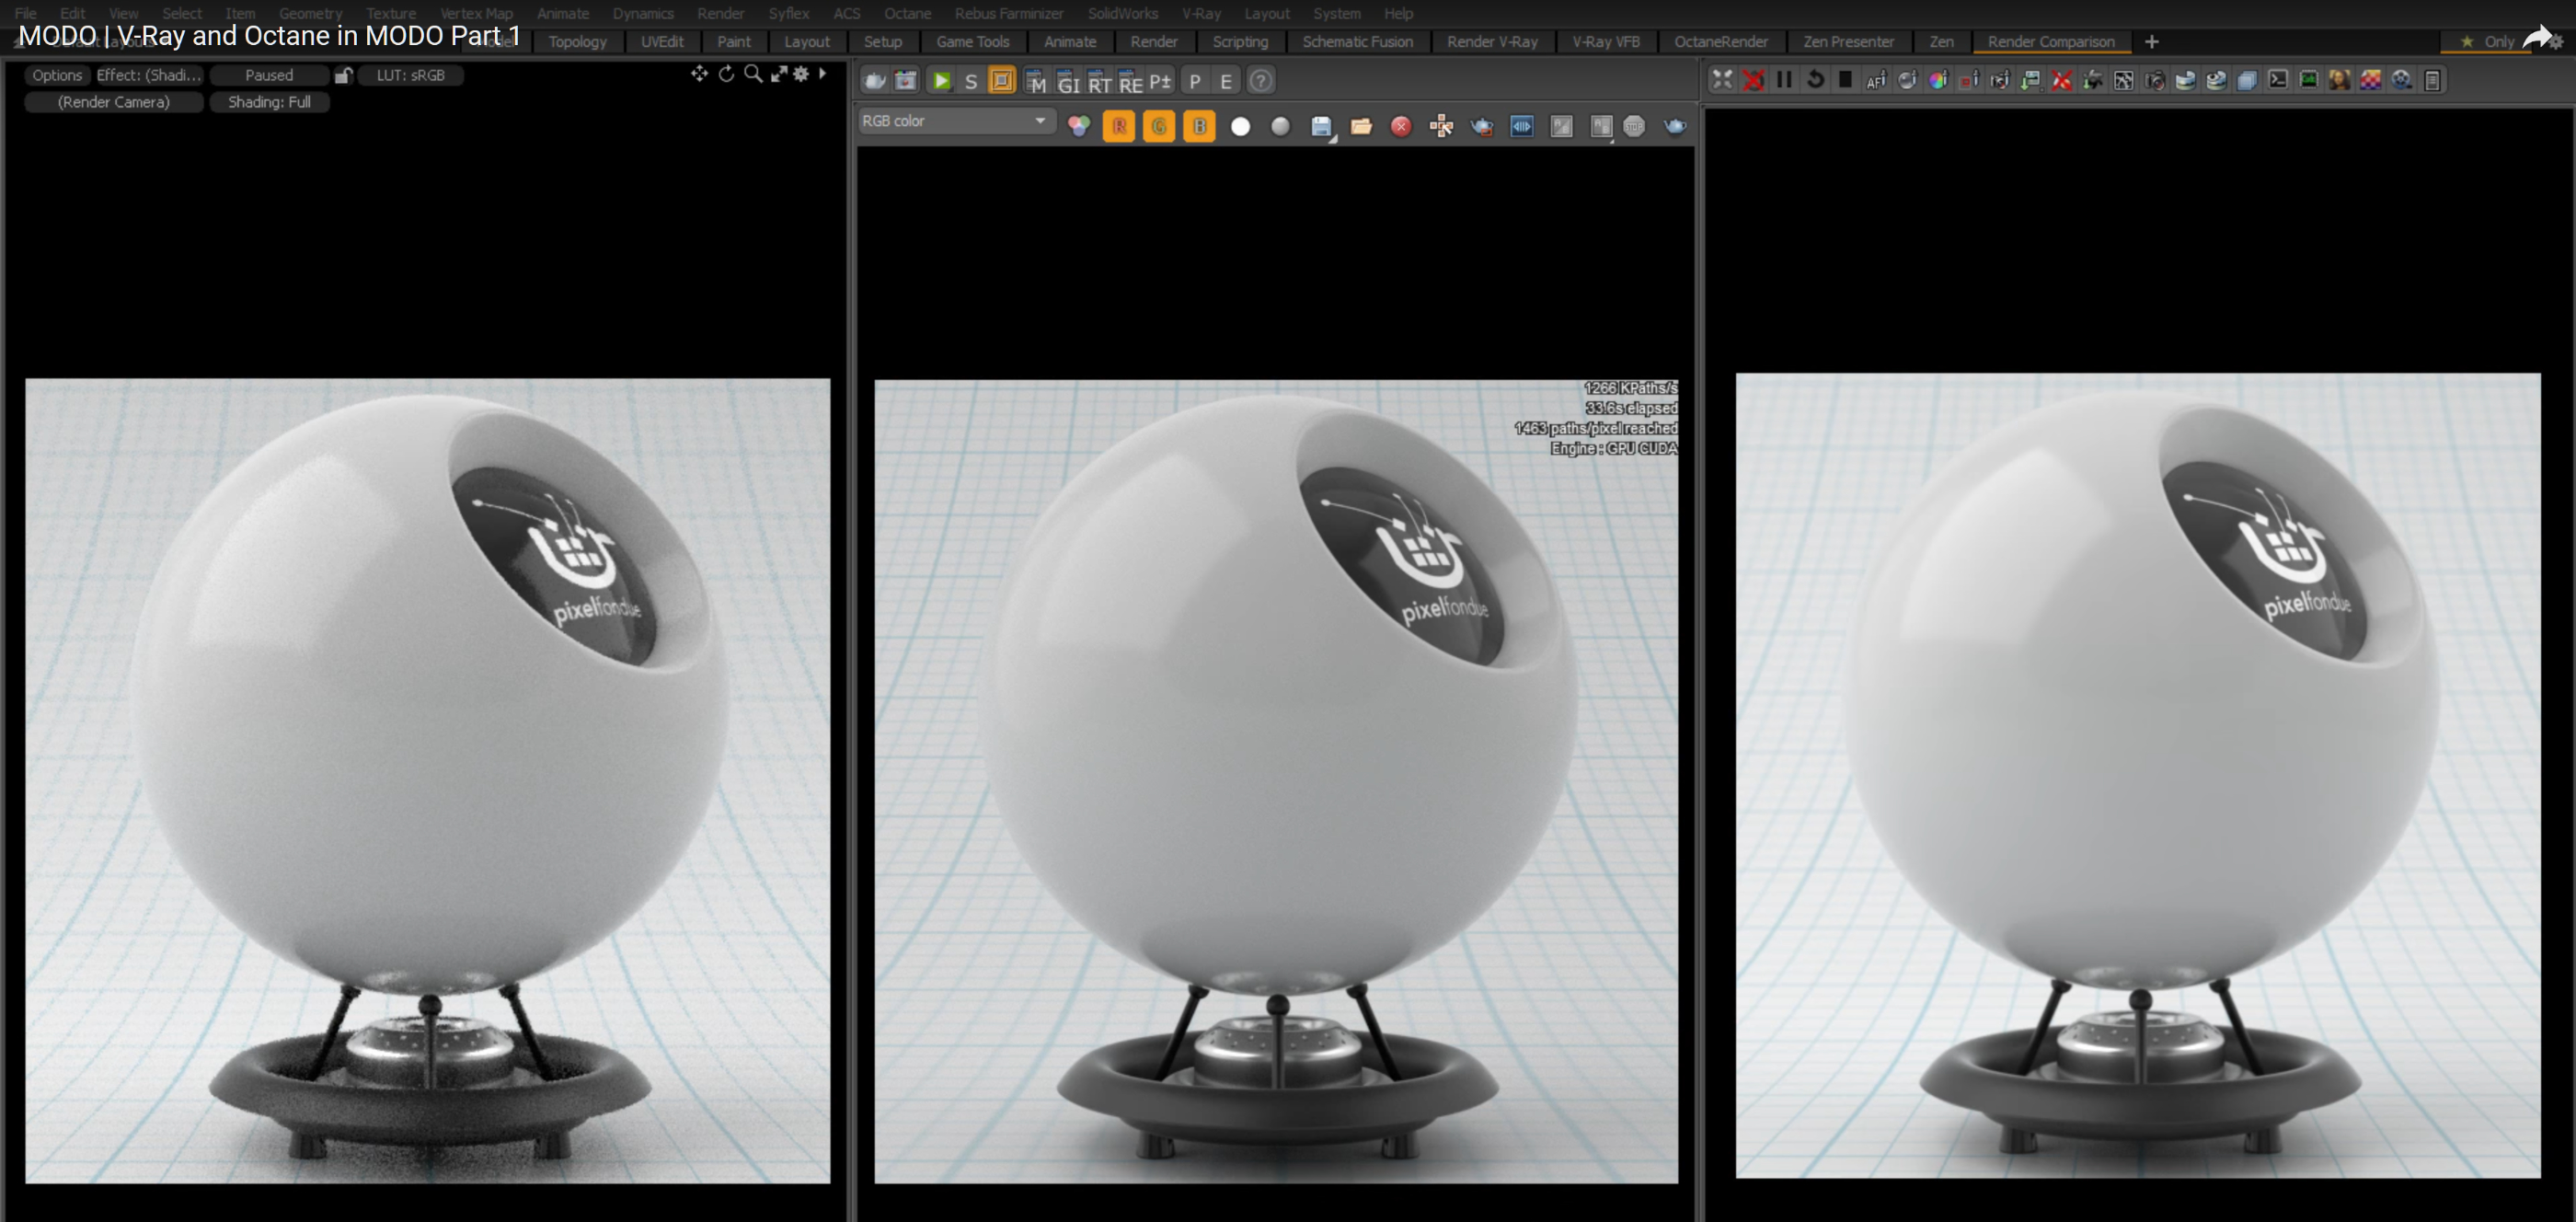Click the white circle color swatch button
2576x1222 pixels.
[x=1240, y=126]
